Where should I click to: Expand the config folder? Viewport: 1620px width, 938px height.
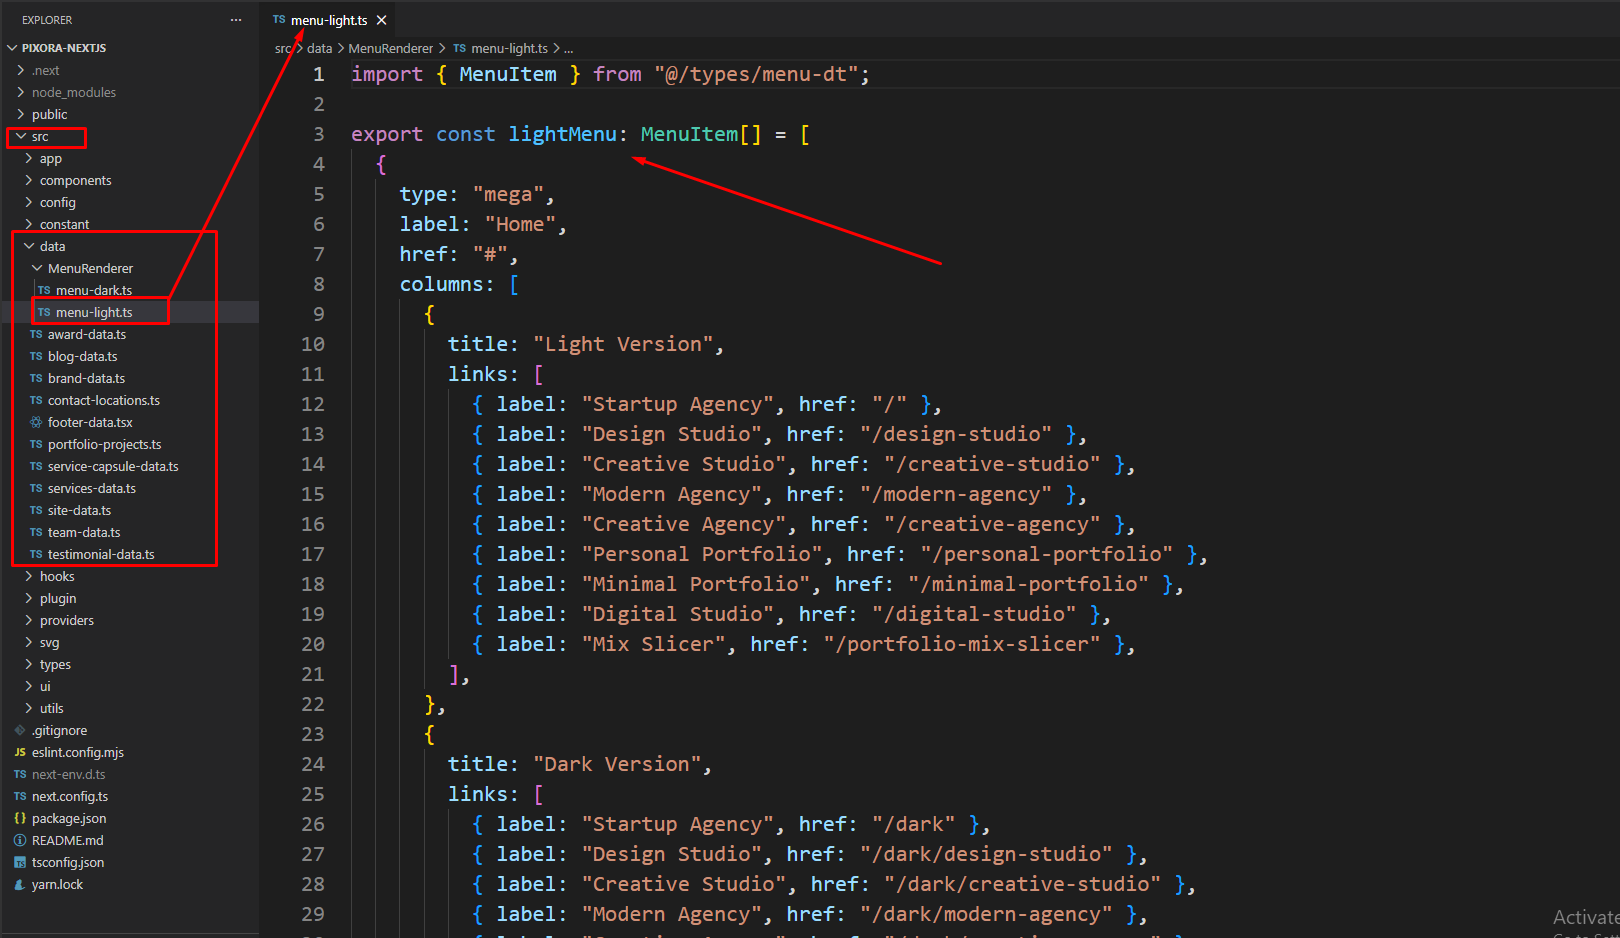[x=57, y=202]
